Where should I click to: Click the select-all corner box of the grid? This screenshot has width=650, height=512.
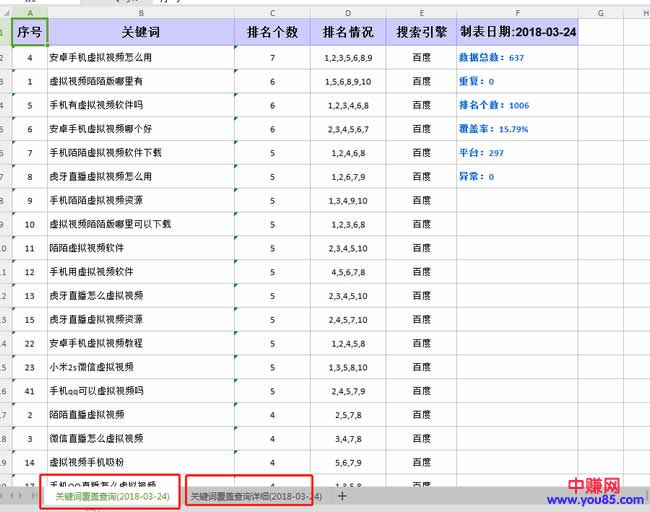(5, 12)
